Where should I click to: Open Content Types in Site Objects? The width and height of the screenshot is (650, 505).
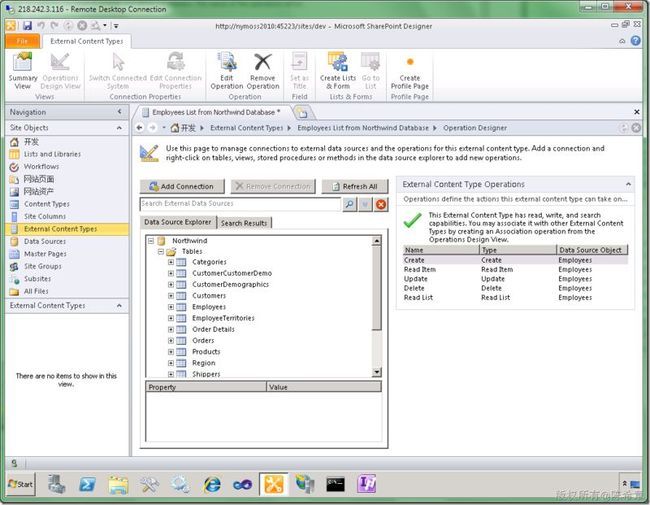(46, 204)
